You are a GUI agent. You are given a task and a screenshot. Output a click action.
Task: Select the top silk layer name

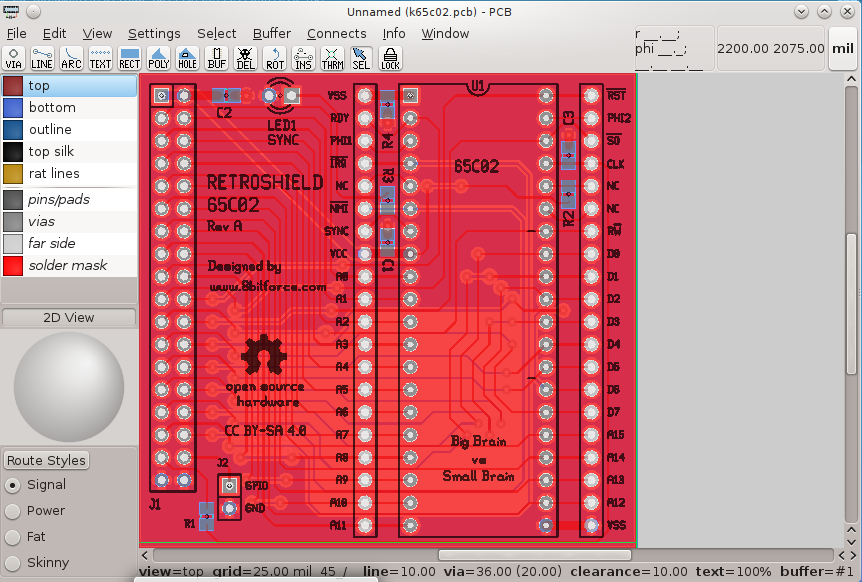51,152
